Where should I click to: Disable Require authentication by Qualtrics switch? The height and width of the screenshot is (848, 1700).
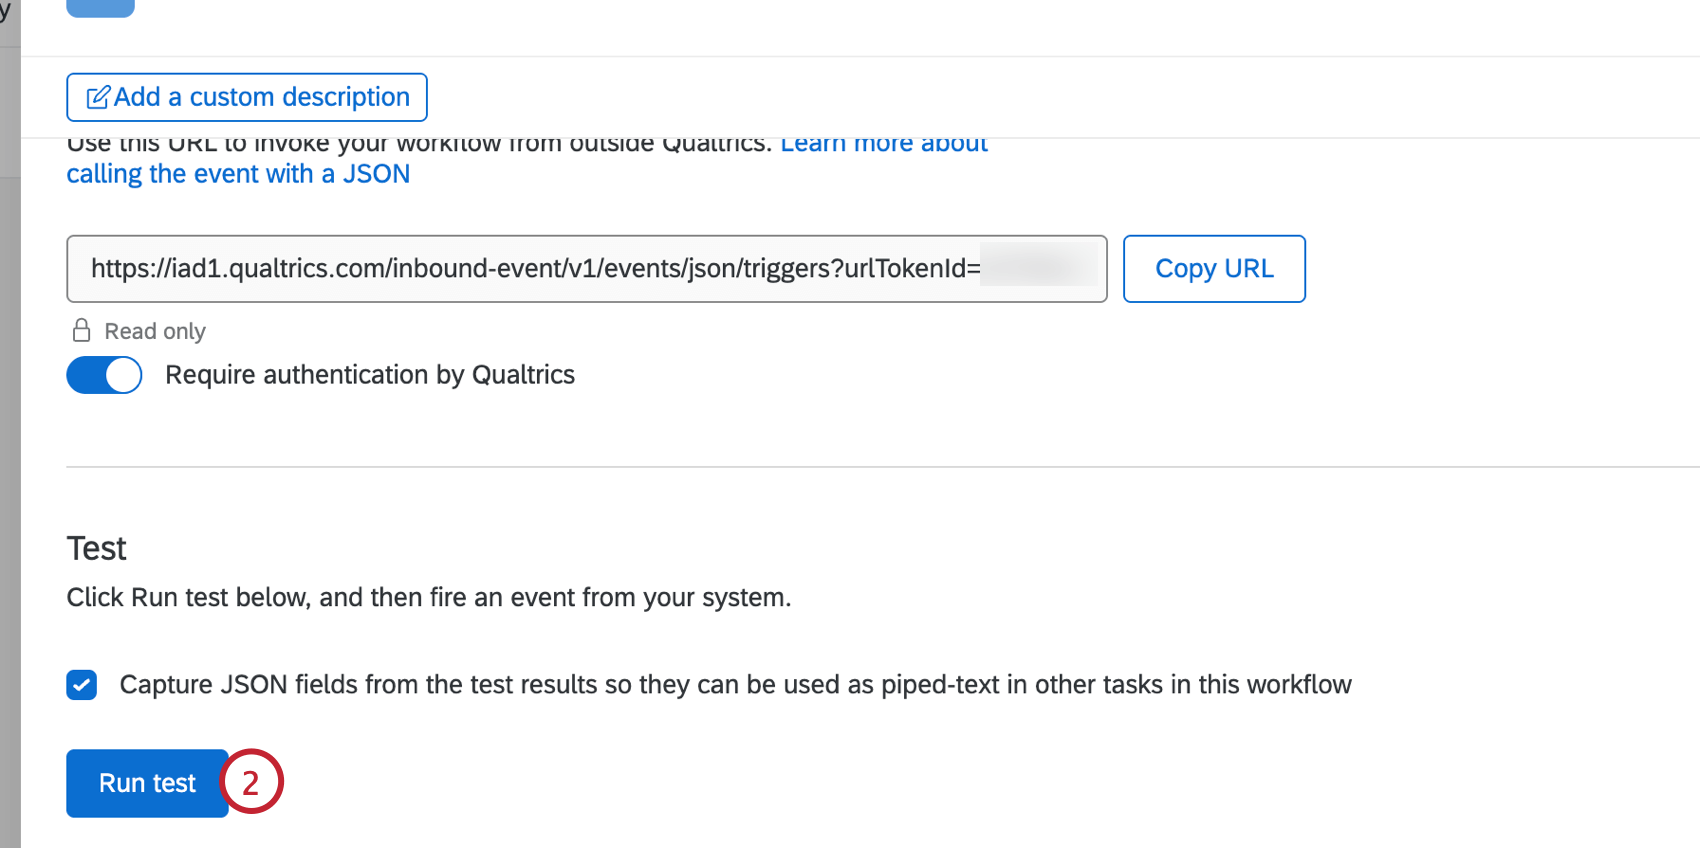point(104,375)
